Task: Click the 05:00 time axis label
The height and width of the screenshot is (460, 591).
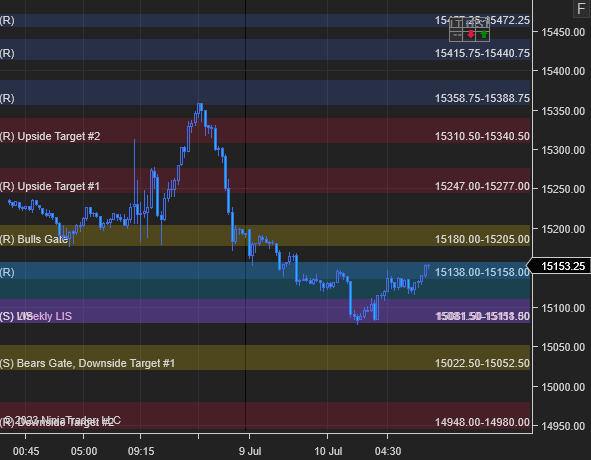Action: click(x=84, y=451)
